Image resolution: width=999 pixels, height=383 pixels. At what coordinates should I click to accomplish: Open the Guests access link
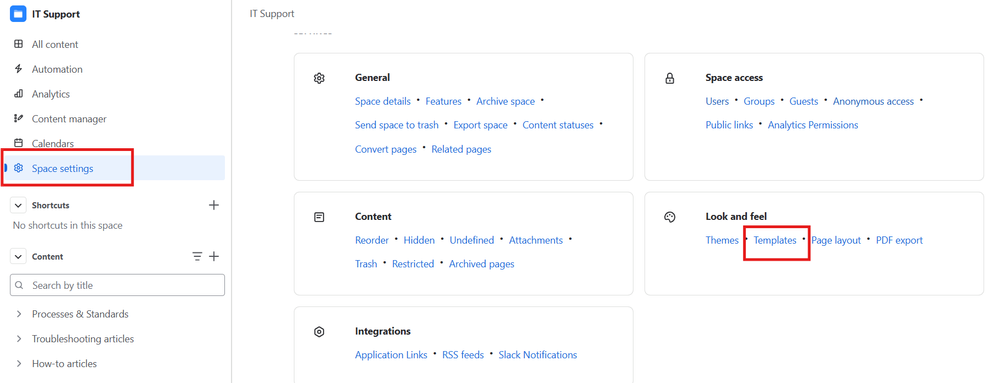[803, 101]
